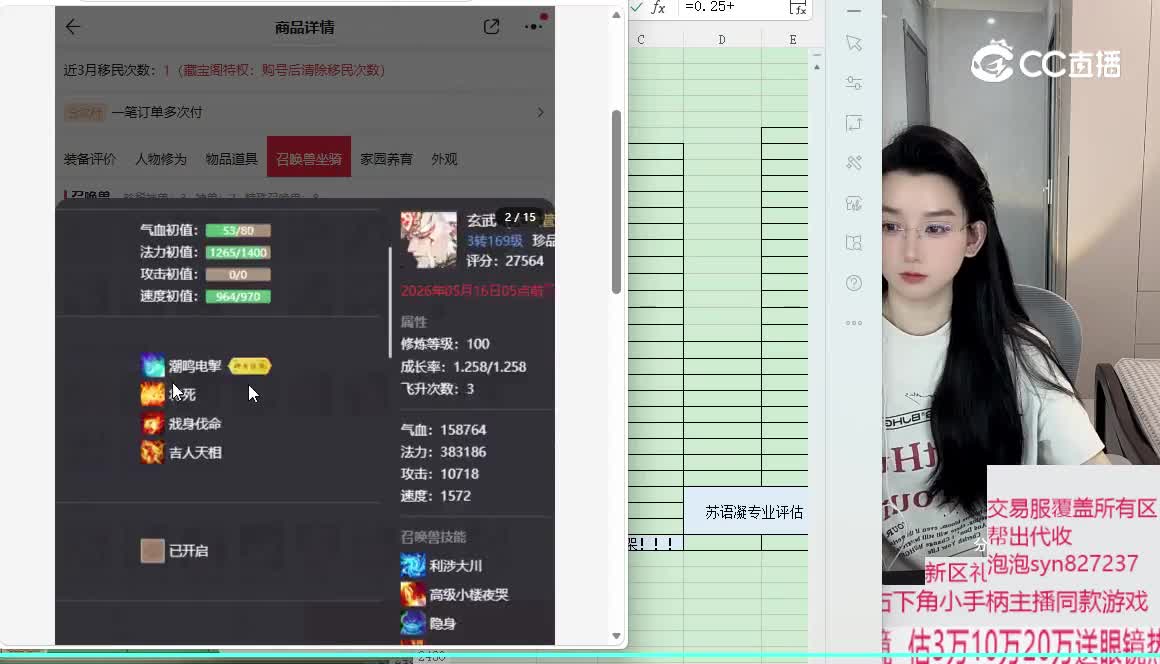Click the chart icon in spreadsheet sidebar

[854, 203]
